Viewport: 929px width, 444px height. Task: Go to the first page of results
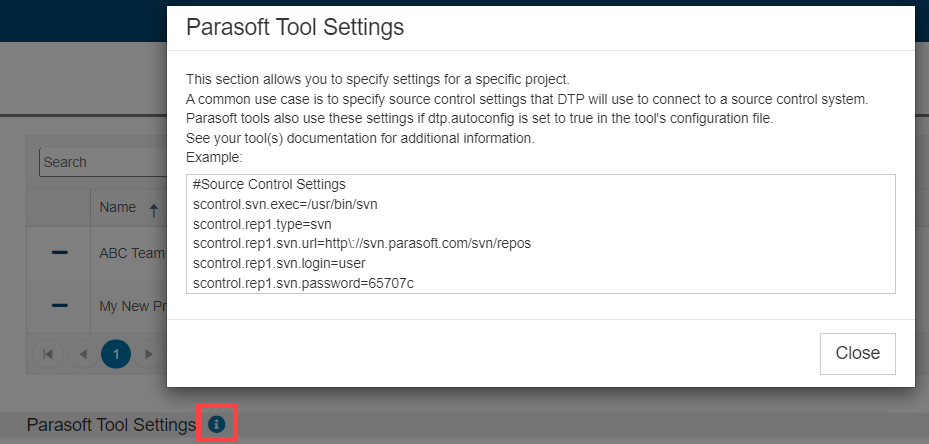[x=49, y=354]
